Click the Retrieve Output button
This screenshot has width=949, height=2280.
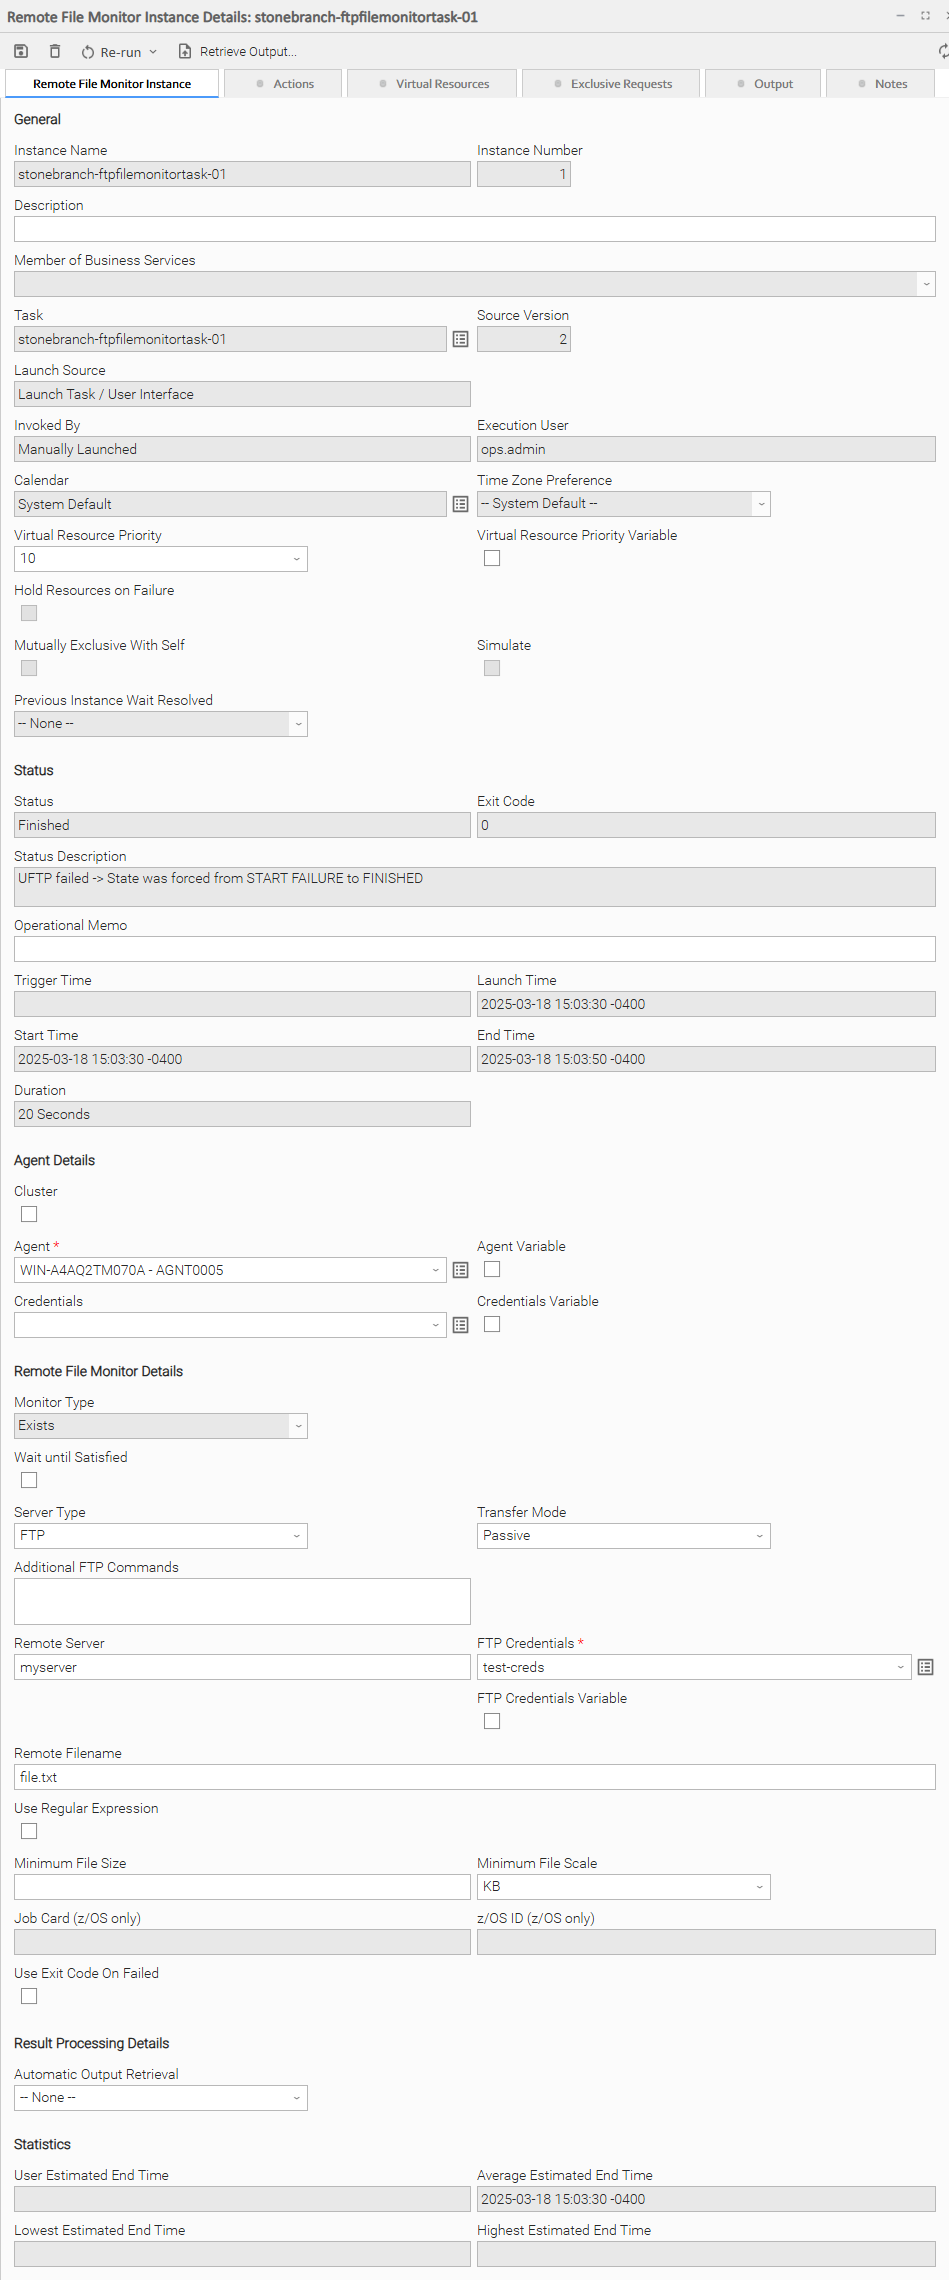(x=238, y=52)
